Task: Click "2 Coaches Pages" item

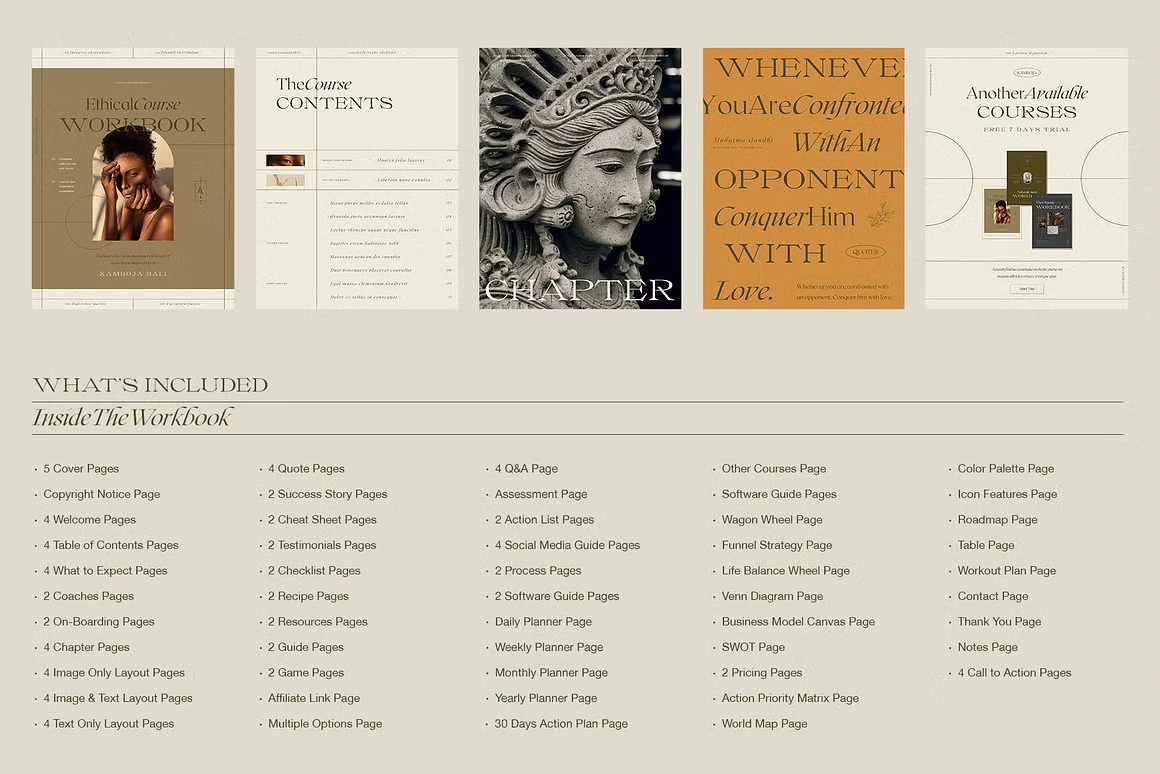Action: [x=89, y=596]
